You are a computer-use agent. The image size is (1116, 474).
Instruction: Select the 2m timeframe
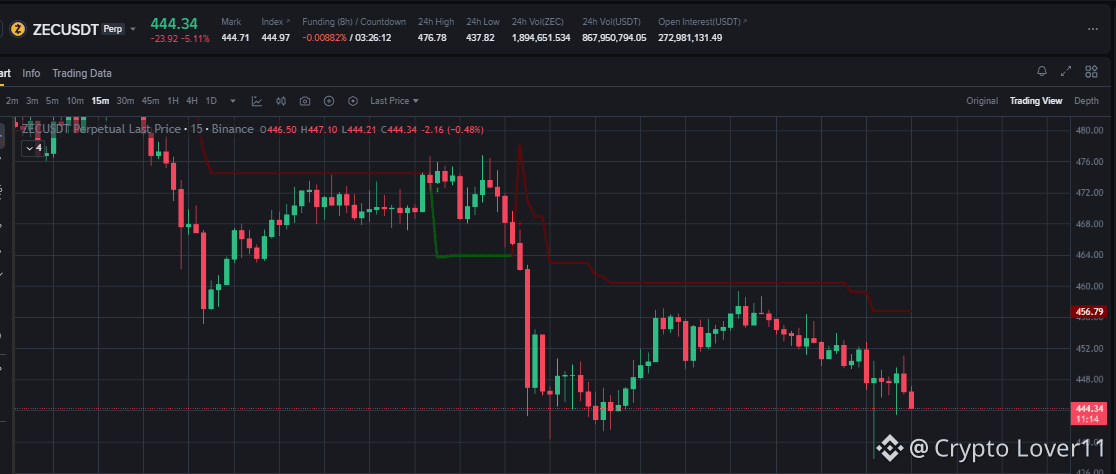pos(12,101)
